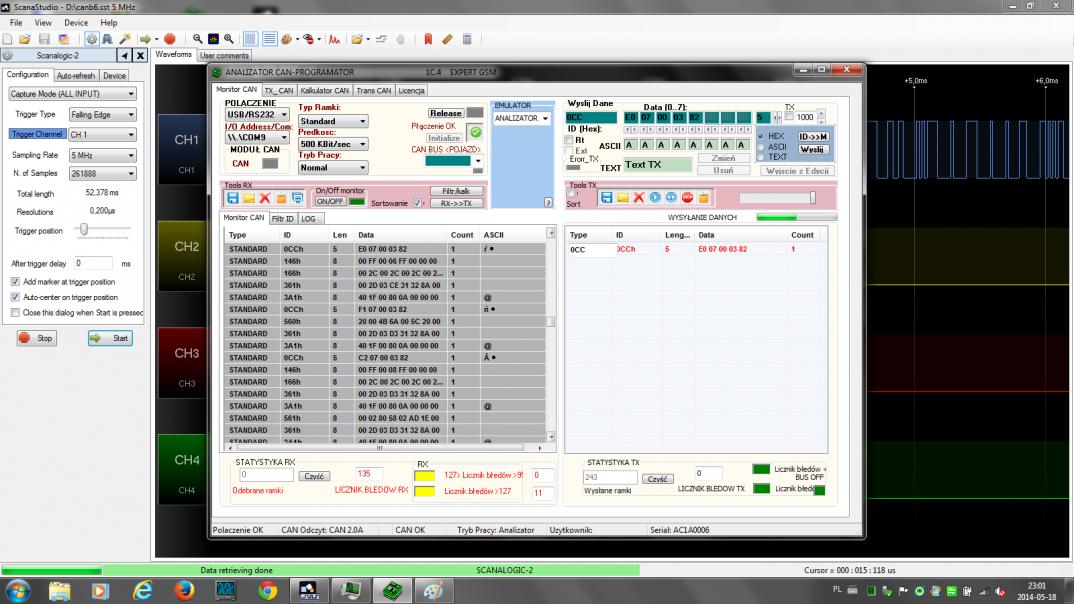Image resolution: width=1074 pixels, height=604 pixels.
Task: Click the save icon in Tools RX
Action: 232,198
